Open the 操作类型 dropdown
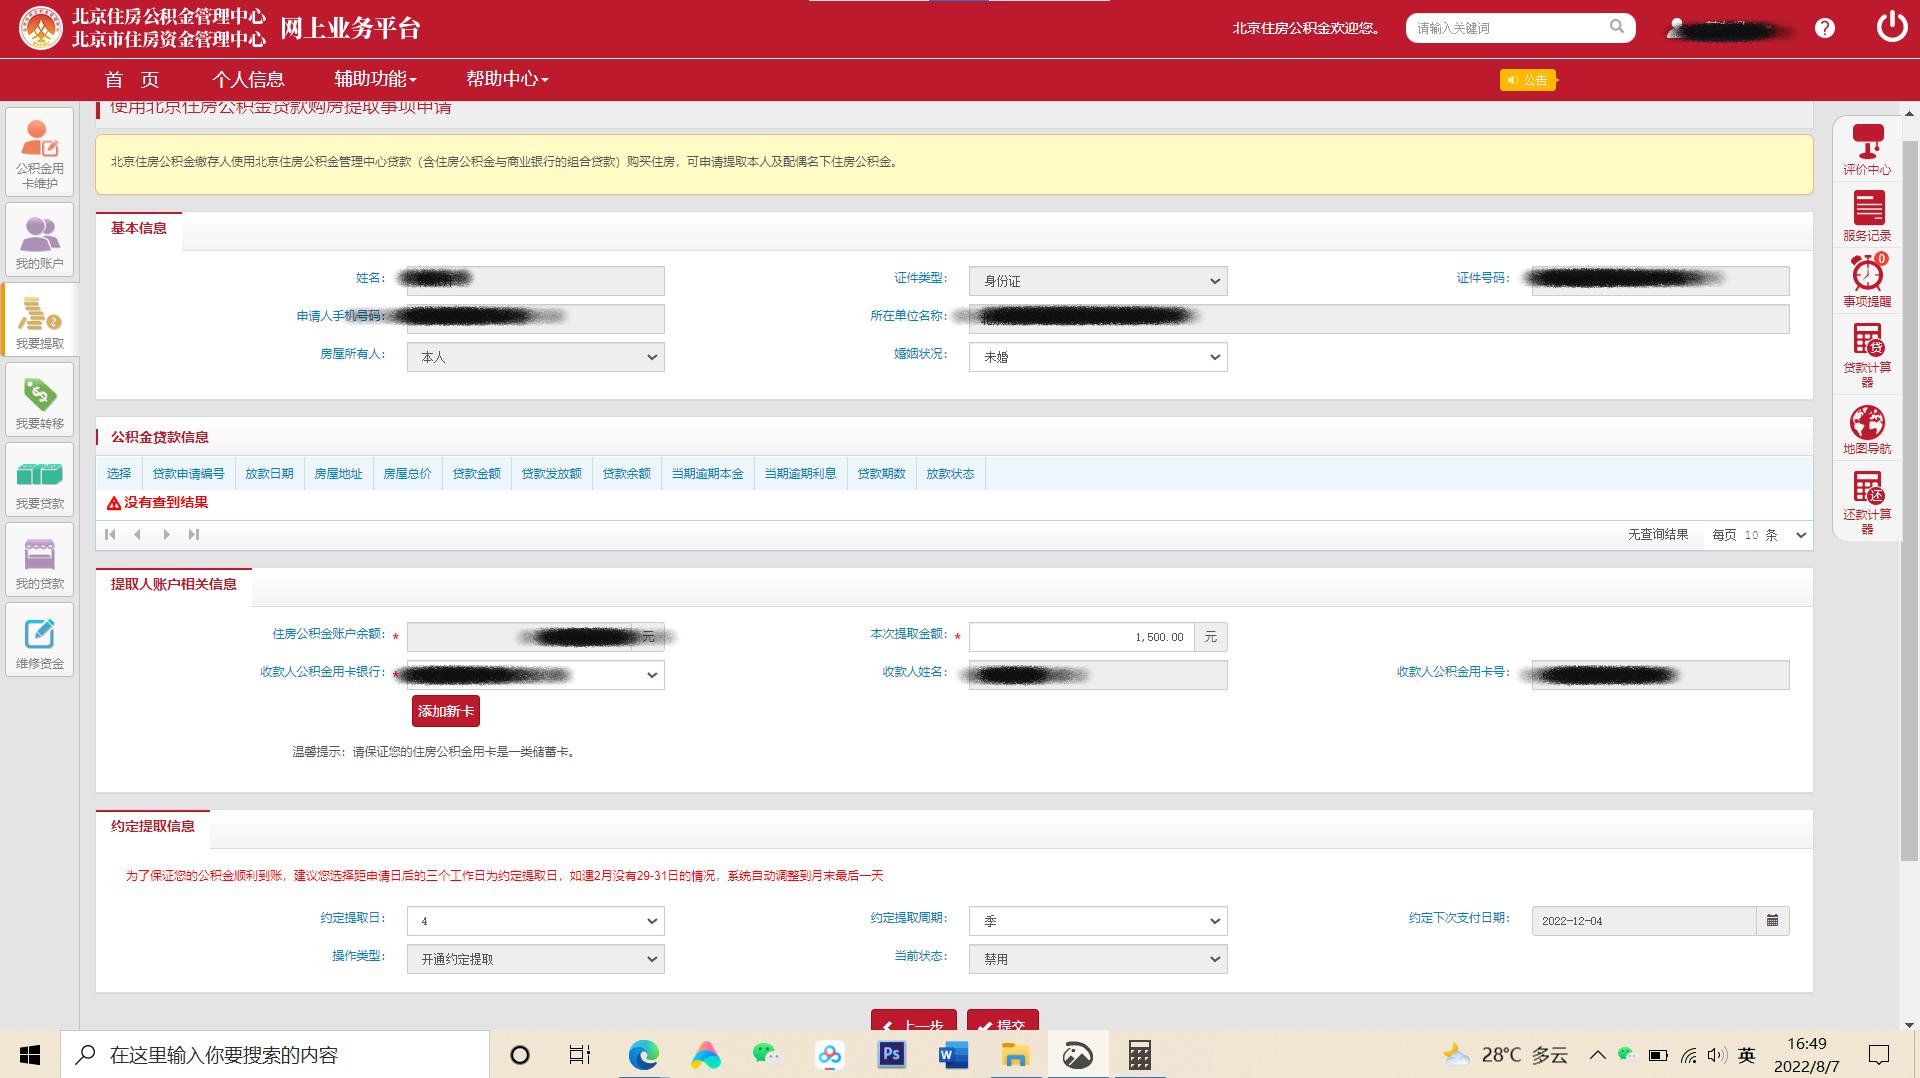The height and width of the screenshot is (1078, 1920). 535,959
